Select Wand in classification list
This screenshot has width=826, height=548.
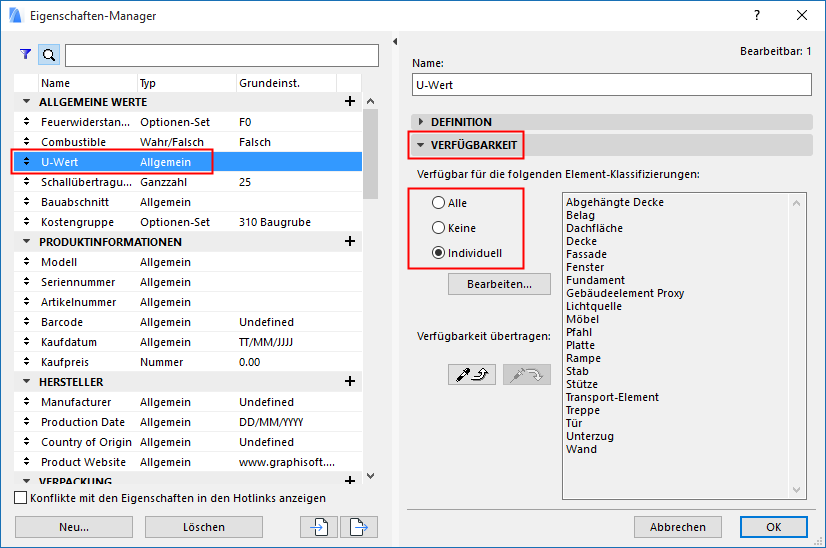click(x=581, y=449)
